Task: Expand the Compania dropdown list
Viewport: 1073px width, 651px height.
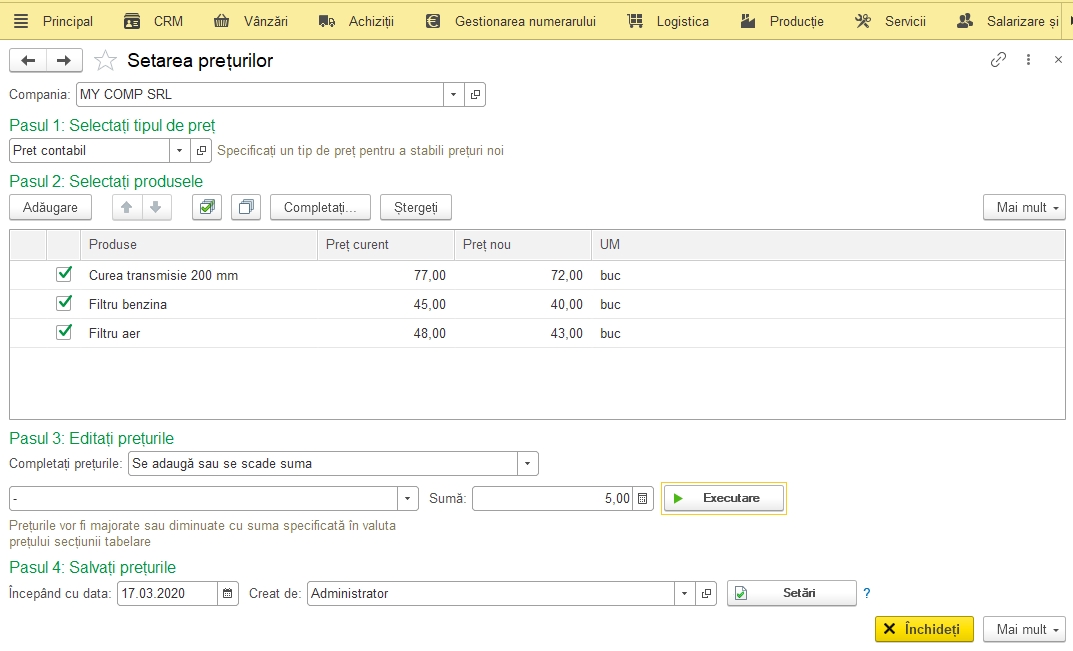Action: tap(454, 94)
